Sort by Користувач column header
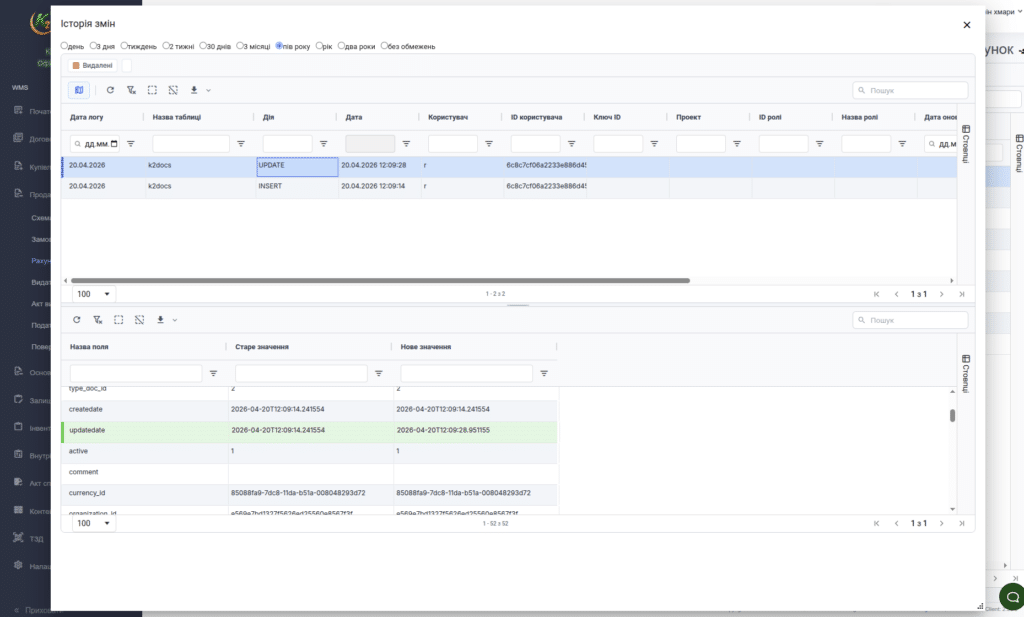Viewport: 1024px width, 617px height. coord(448,118)
